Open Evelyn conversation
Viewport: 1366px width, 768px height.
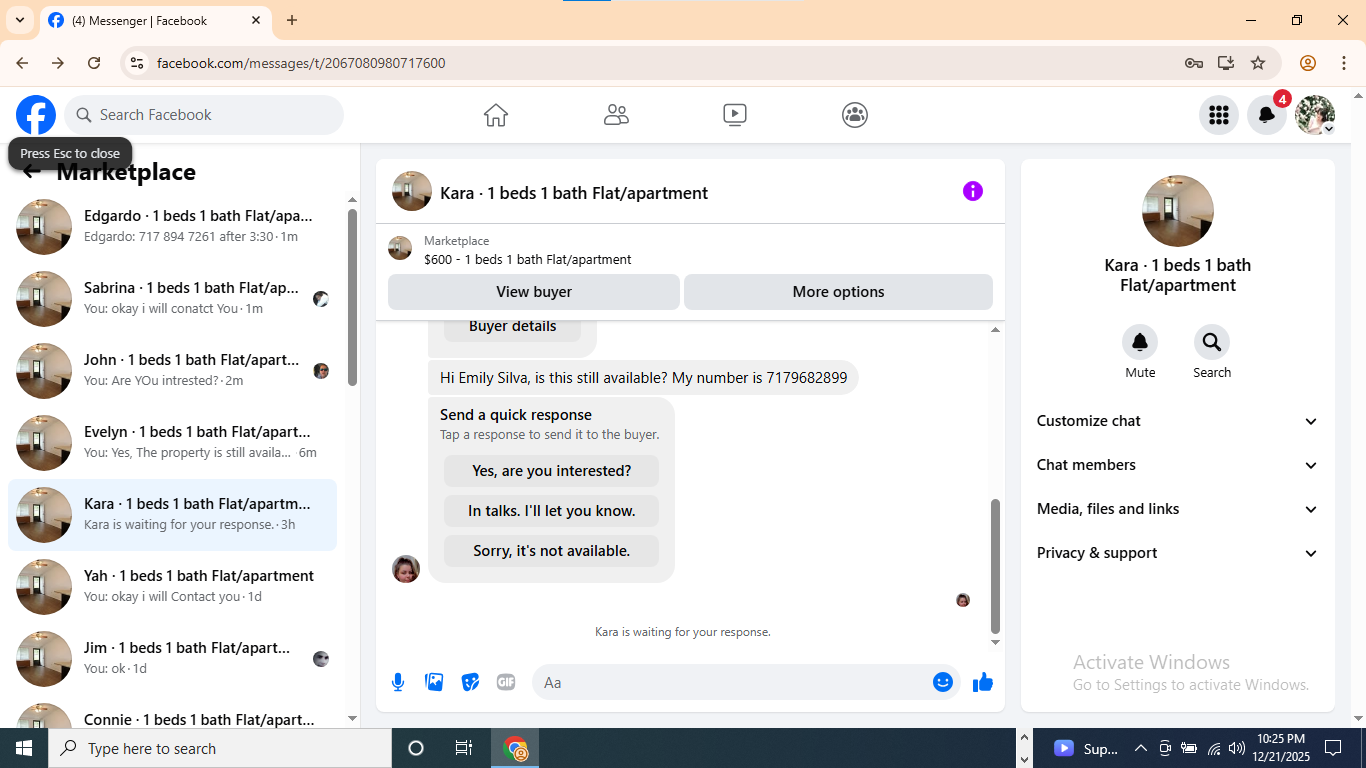pos(172,443)
